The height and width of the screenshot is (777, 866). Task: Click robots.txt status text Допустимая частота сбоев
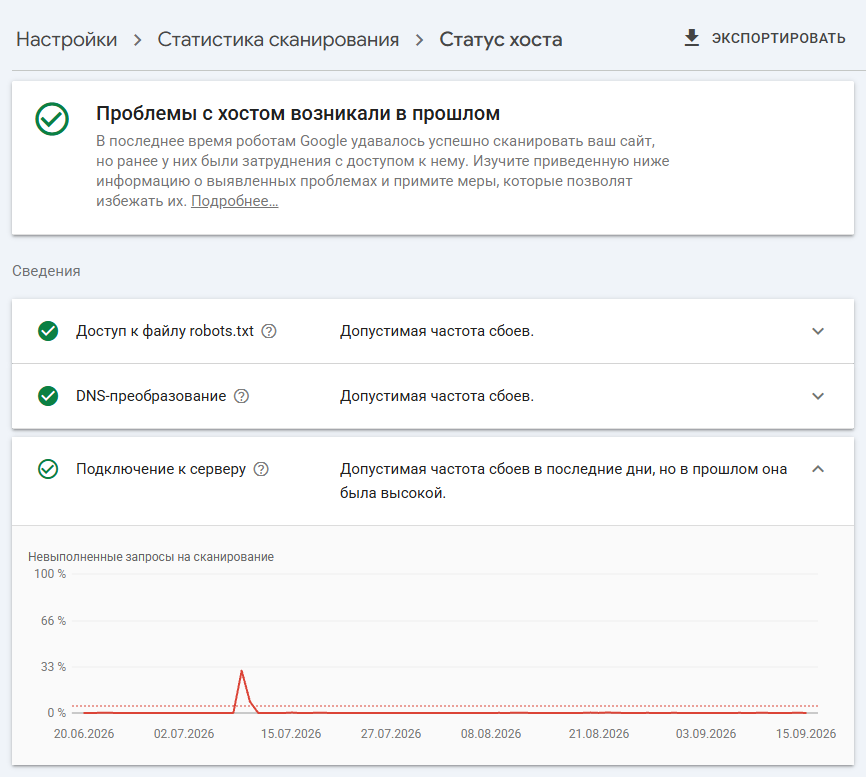437,331
